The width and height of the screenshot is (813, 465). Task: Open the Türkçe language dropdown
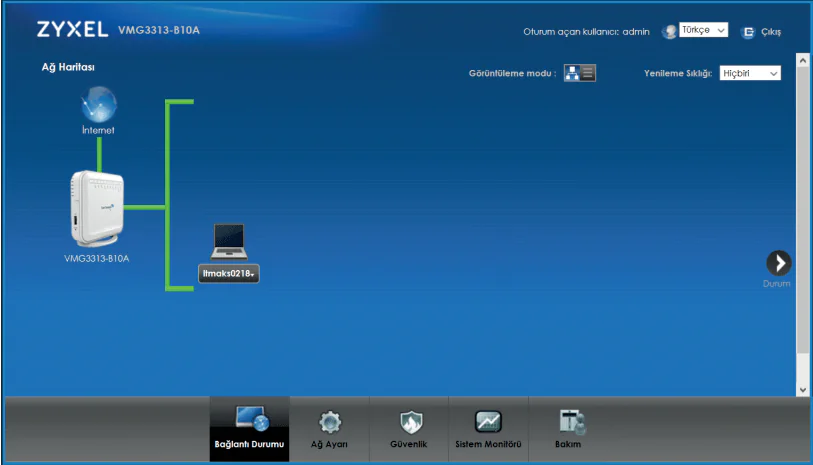(703, 31)
